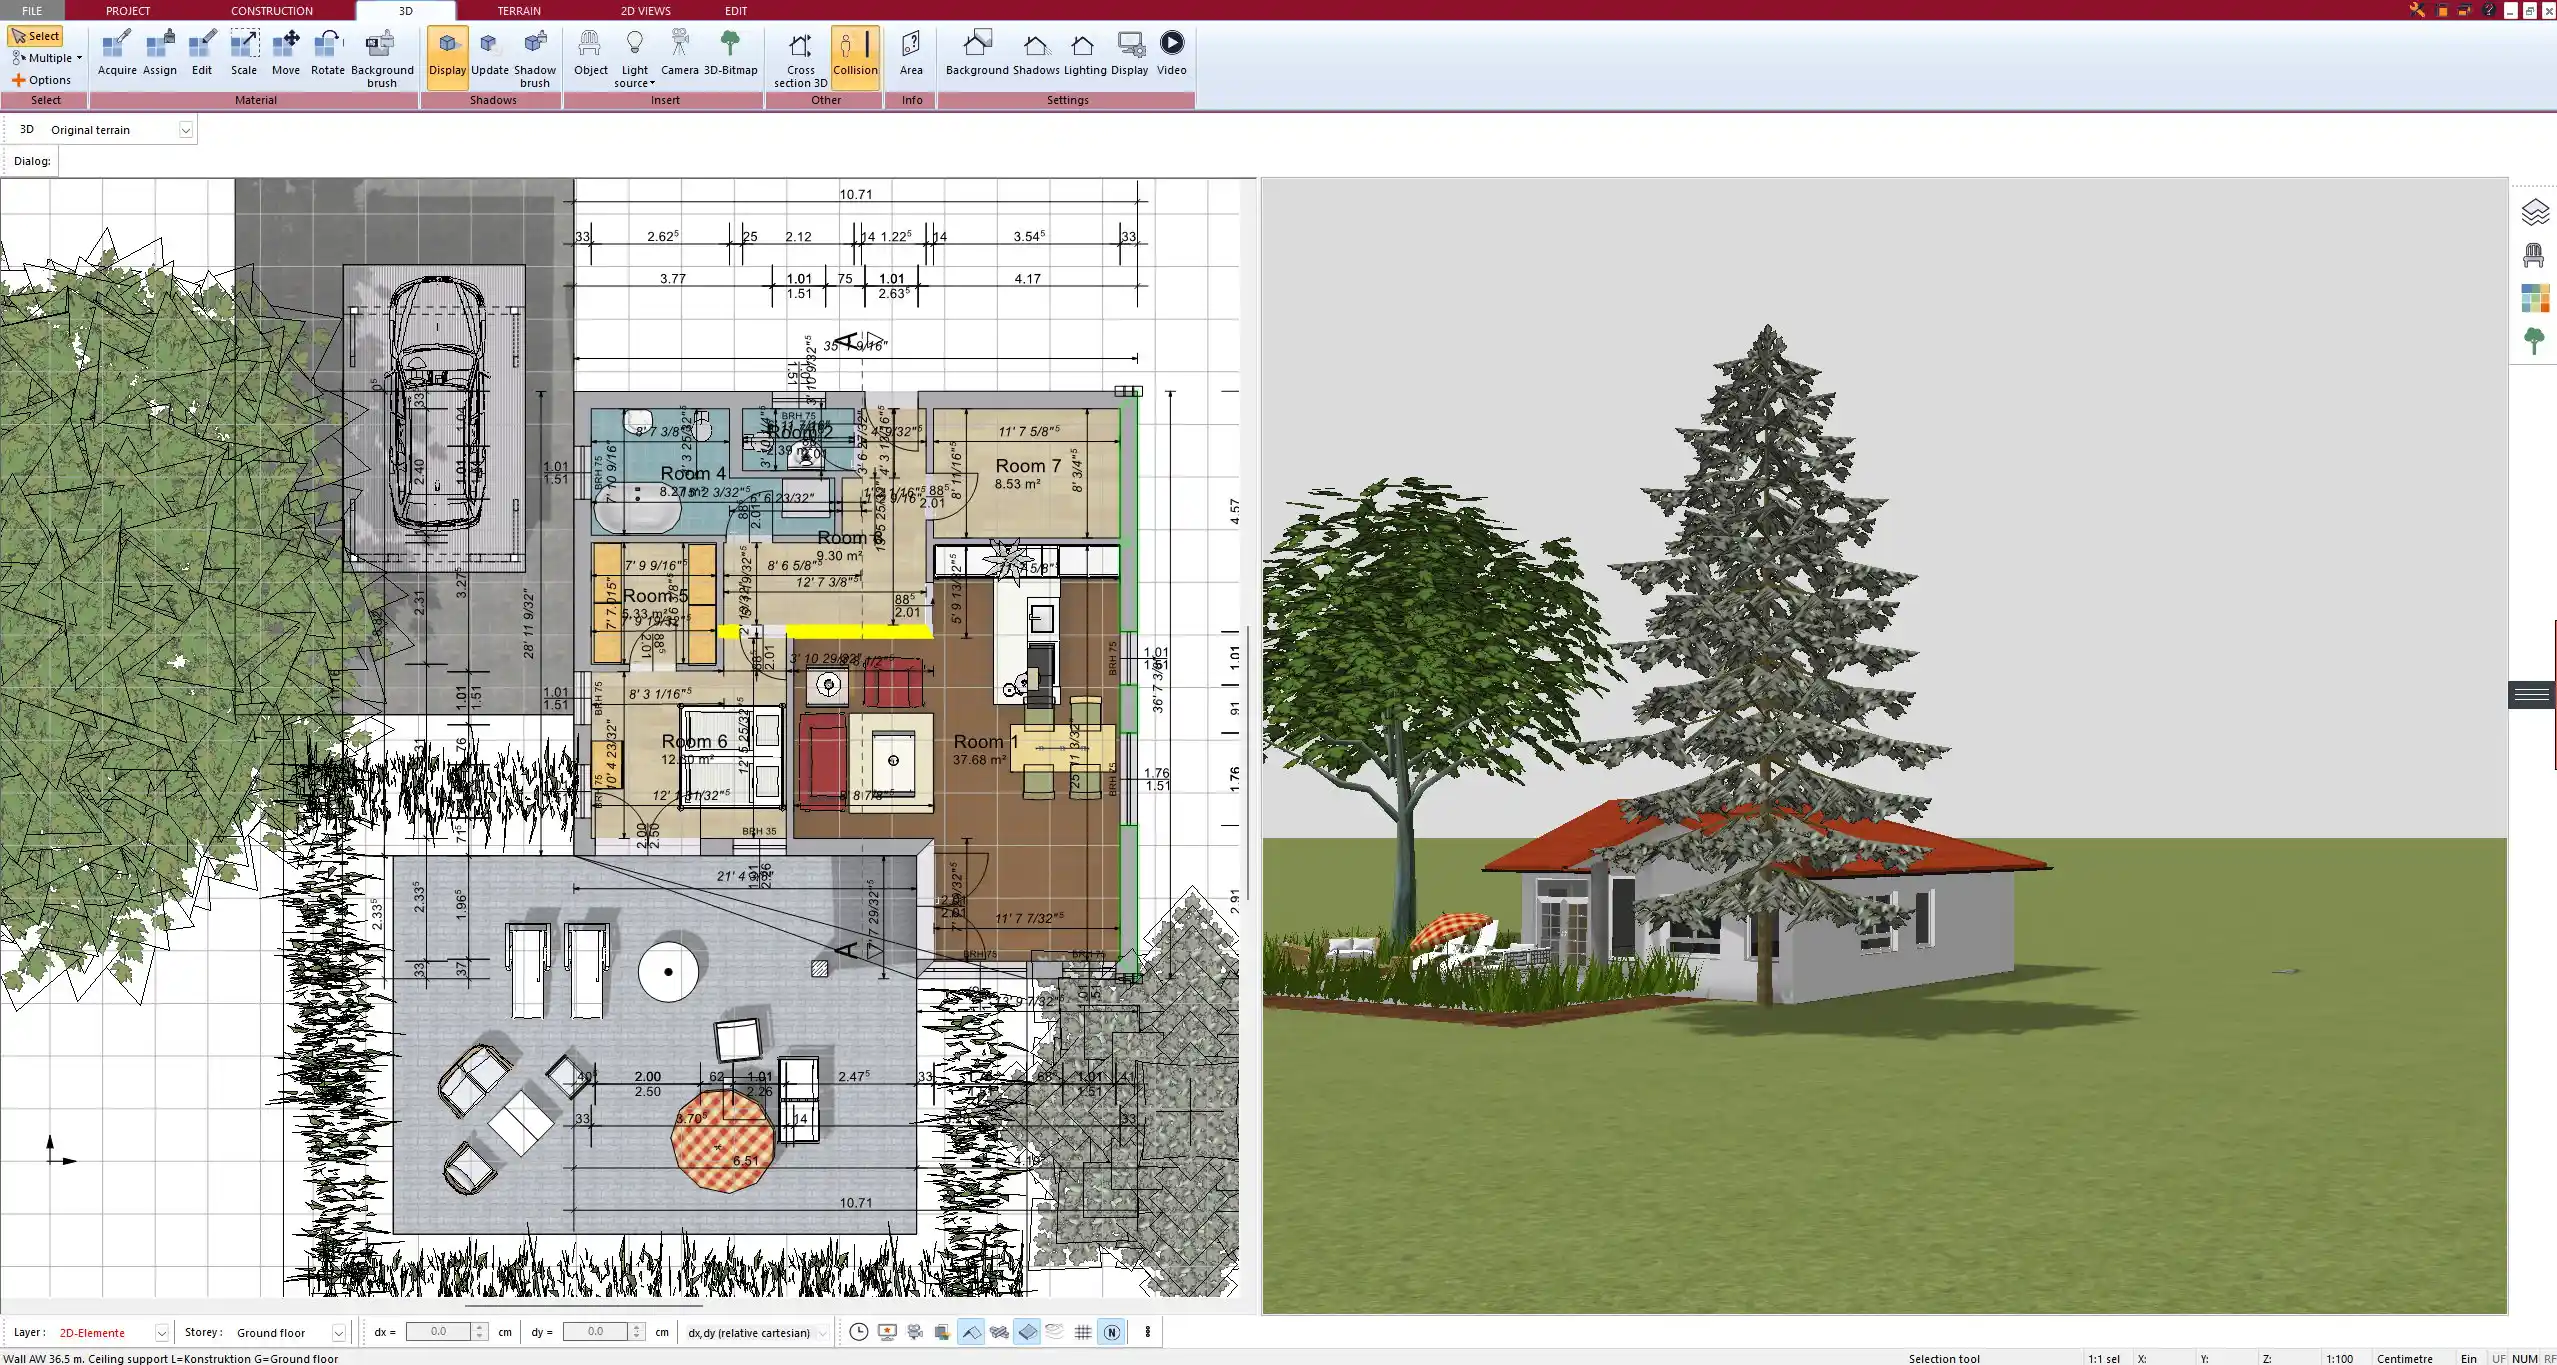2557x1365 pixels.
Task: Toggle the grid display in status bar
Action: click(1083, 1332)
